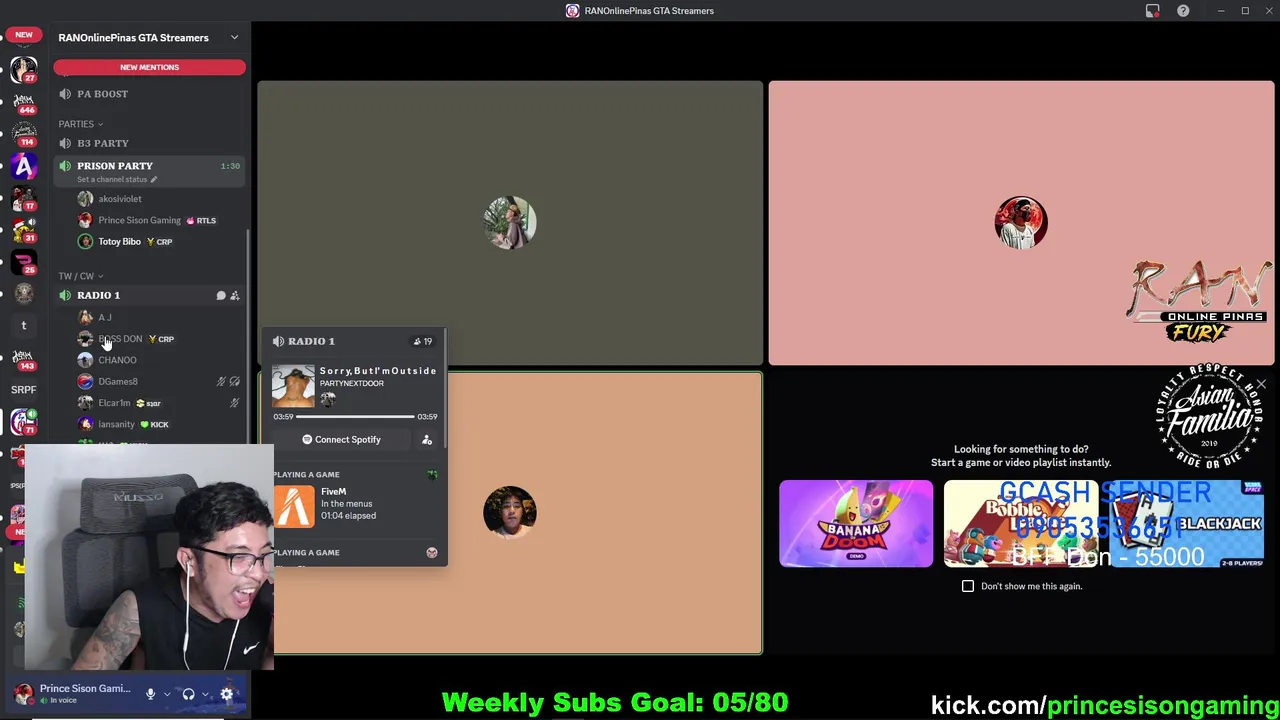The width and height of the screenshot is (1280, 720).
Task: Open the server with the 143 badge
Action: (x=23, y=357)
